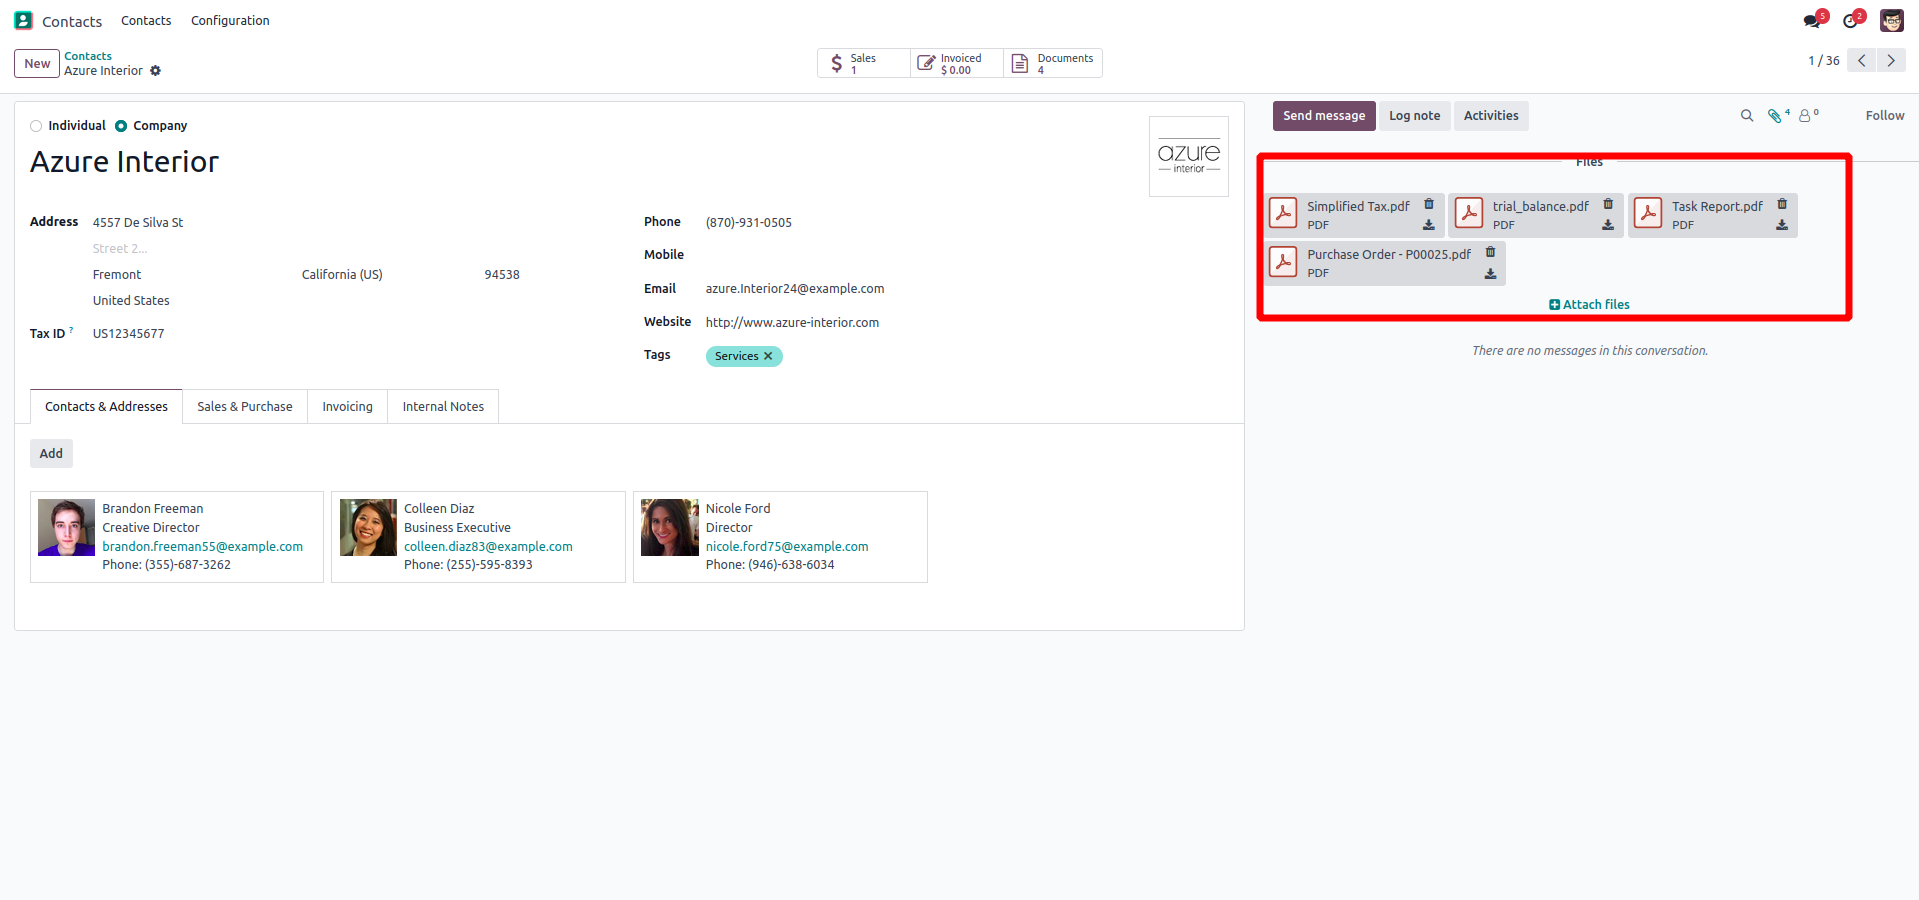Open the Contacts menu in the top bar
Viewport: 1919px width, 900px height.
(146, 21)
